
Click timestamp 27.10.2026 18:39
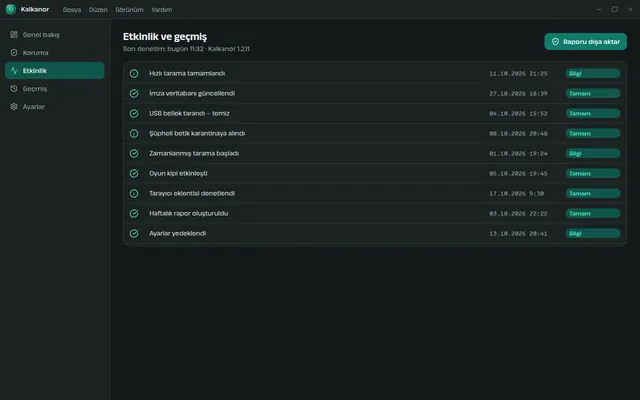pos(518,93)
